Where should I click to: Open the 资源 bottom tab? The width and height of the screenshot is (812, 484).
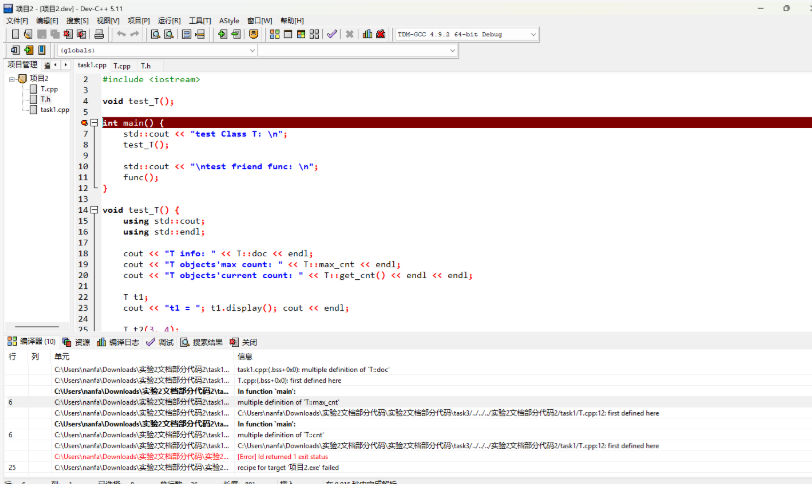coord(76,342)
